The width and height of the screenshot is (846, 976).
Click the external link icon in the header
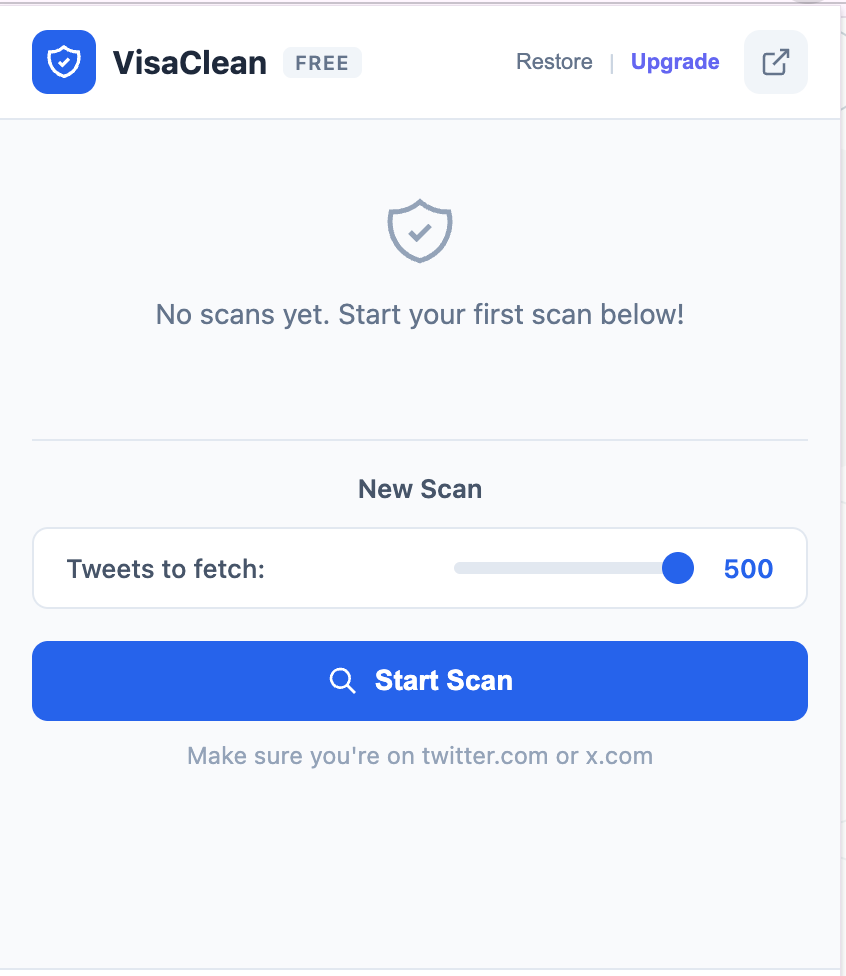[775, 61]
